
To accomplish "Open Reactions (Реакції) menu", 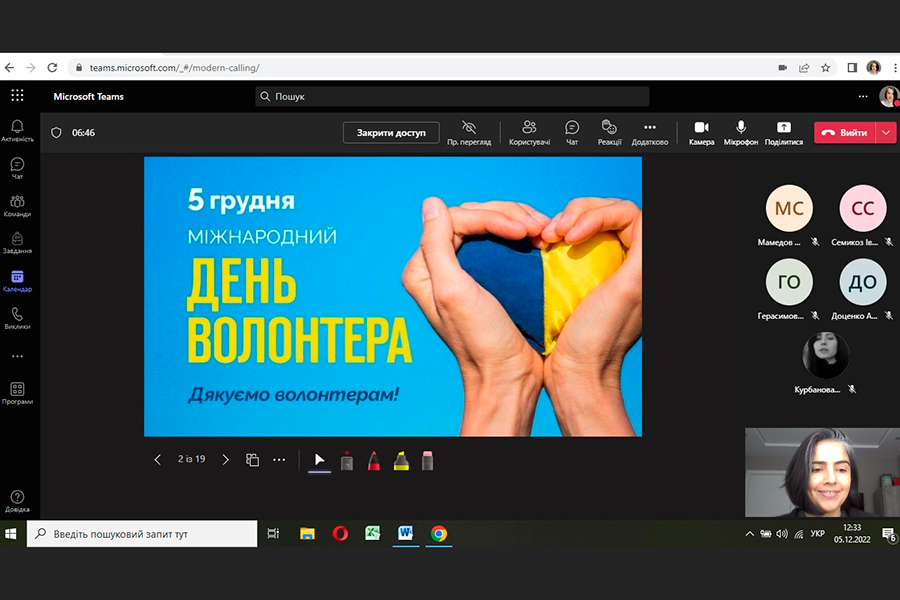I will [609, 132].
